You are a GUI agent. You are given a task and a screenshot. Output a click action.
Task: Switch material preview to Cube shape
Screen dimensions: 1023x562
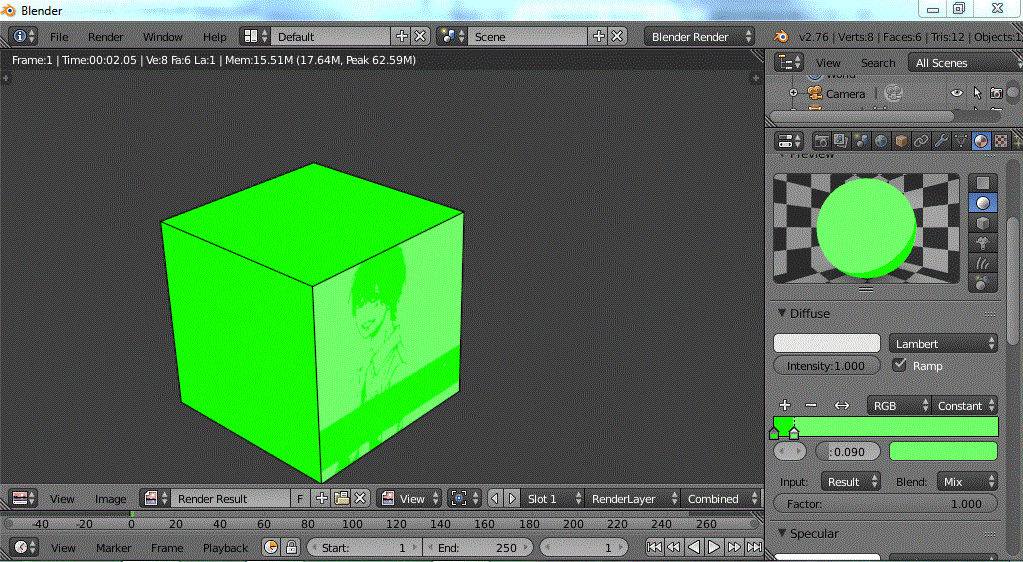[983, 223]
